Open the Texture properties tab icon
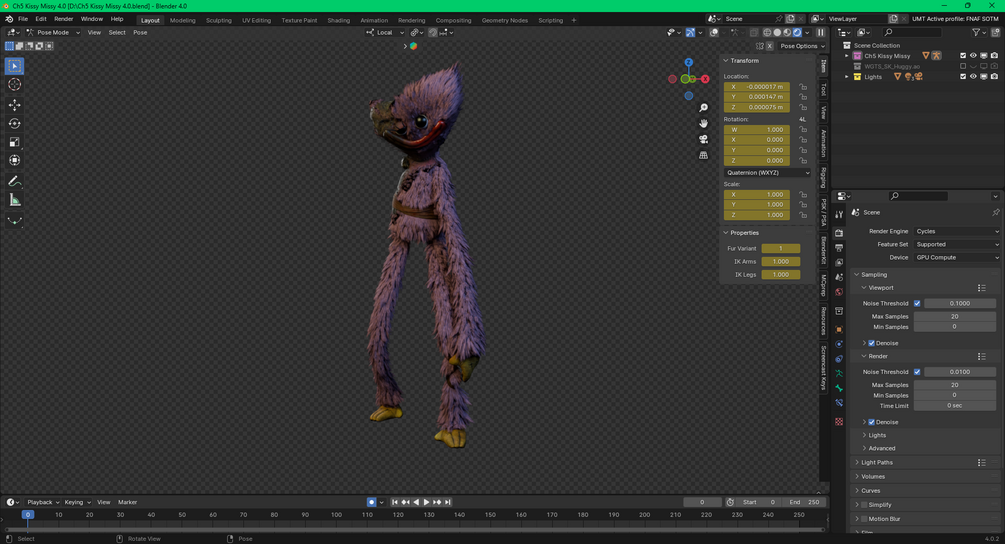Viewport: 1005px width, 544px height. [838, 422]
